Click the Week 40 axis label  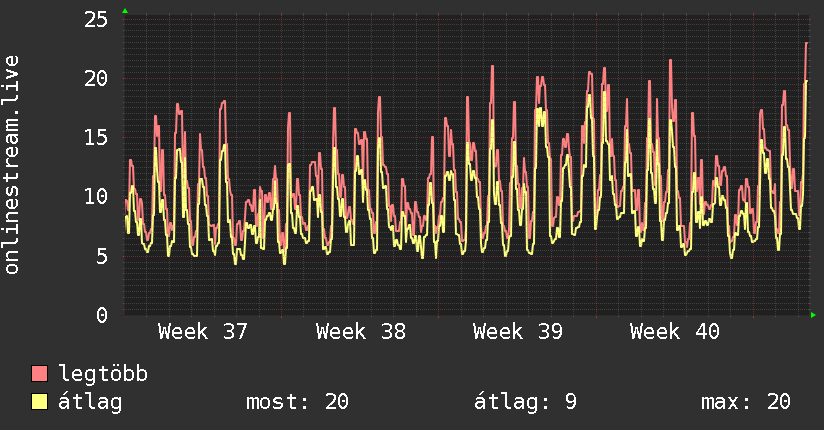click(675, 332)
